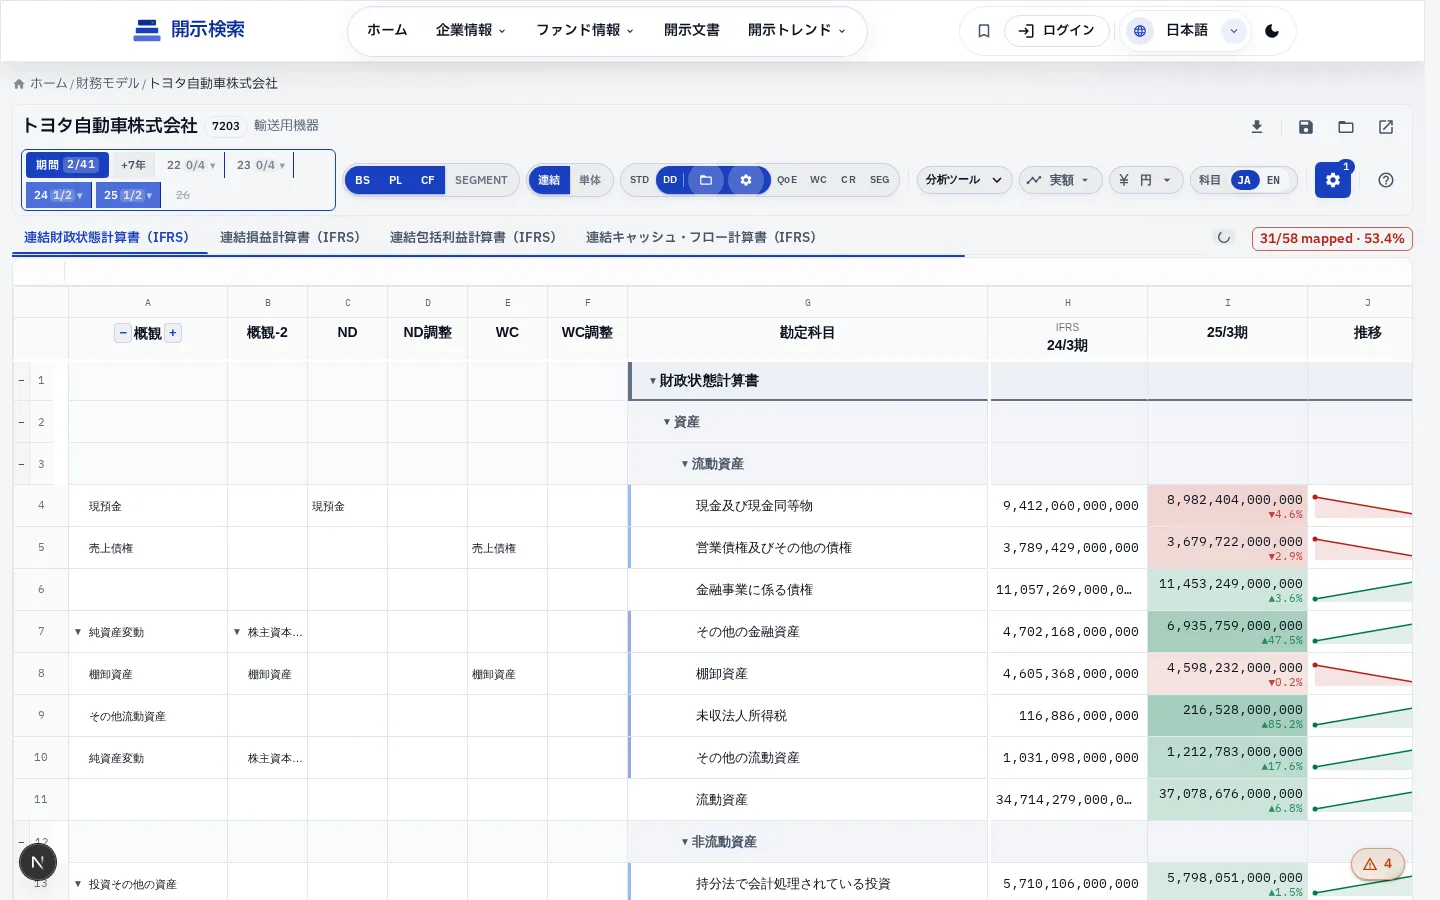Switch to STD mode
The width and height of the screenshot is (1440, 900).
tap(640, 180)
